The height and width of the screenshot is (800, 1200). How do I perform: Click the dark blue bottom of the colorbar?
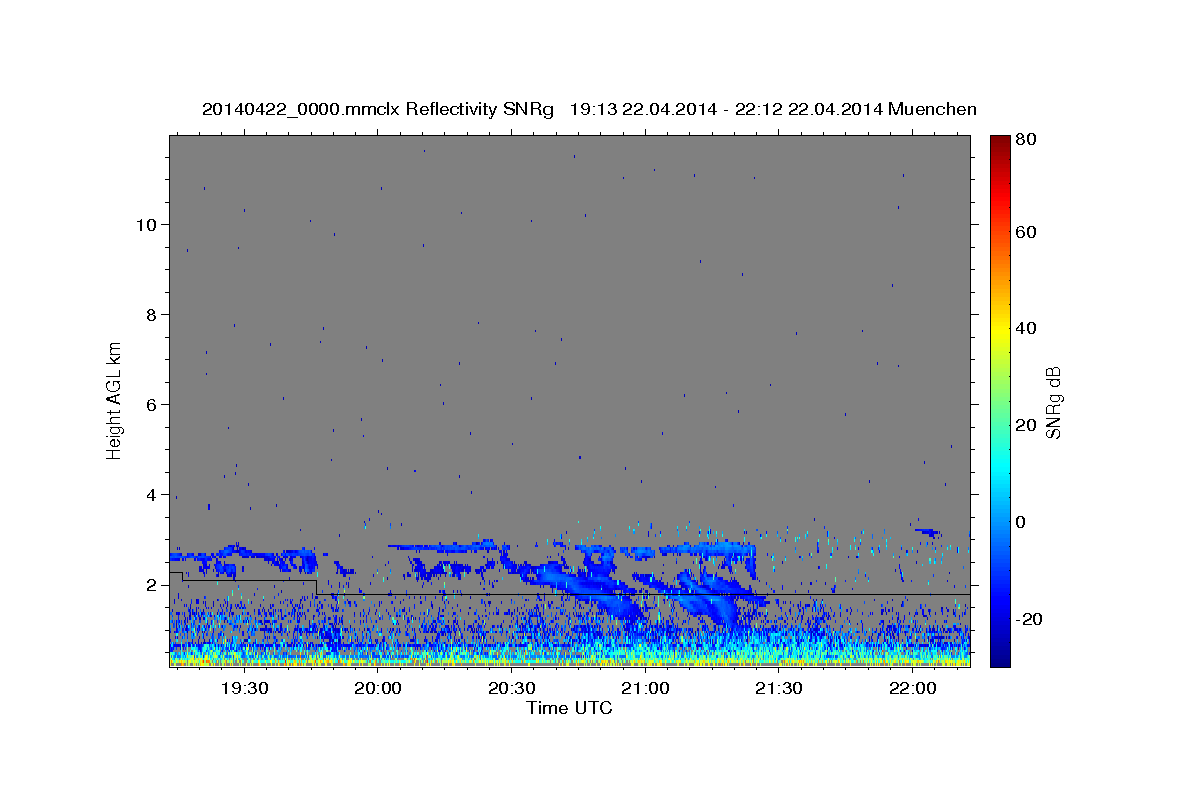pyautogui.click(x=1000, y=658)
